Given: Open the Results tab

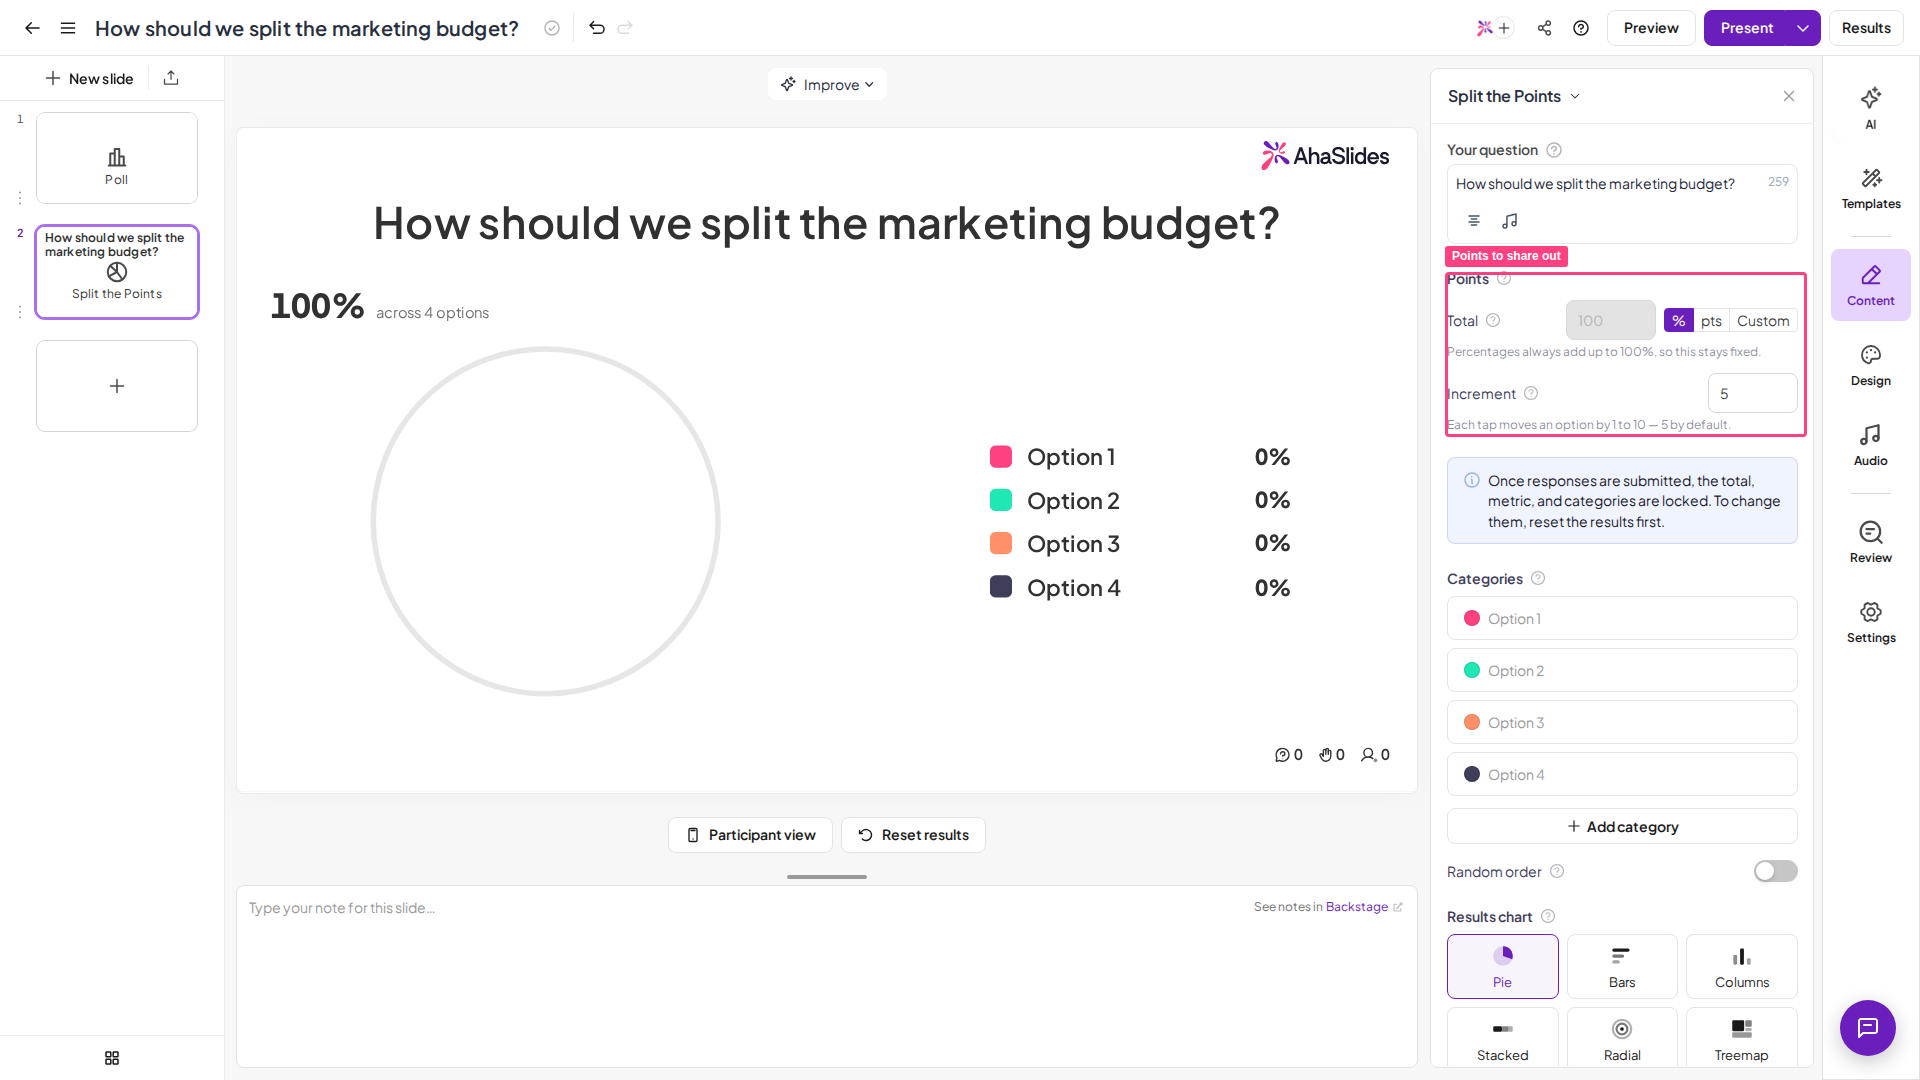Looking at the screenshot, I should coord(1866,28).
